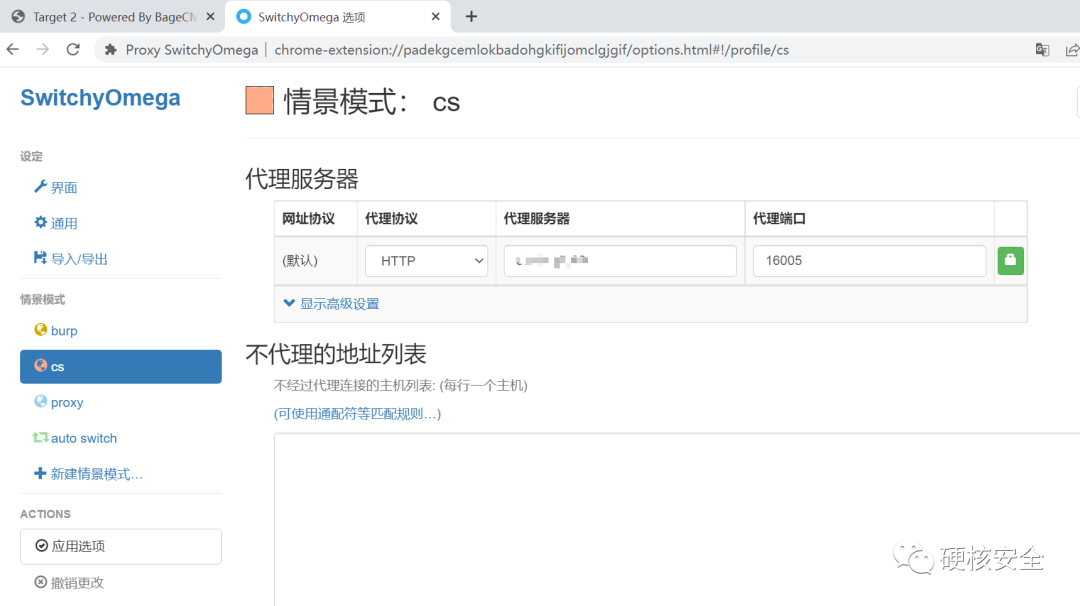Click the browser forward arrow
Screen dimensions: 1080x606
pyautogui.click(x=43, y=50)
